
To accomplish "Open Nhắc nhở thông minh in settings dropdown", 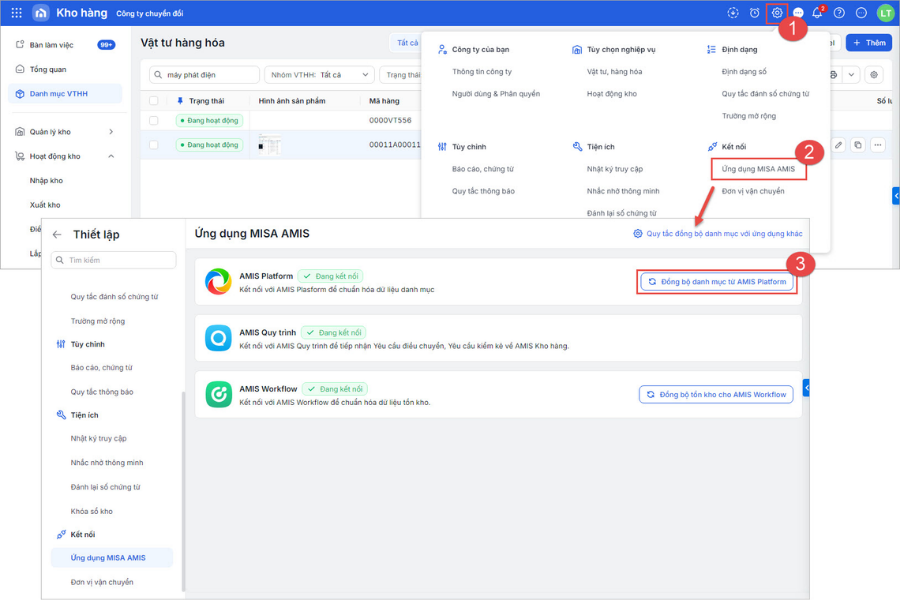I will pos(623,191).
